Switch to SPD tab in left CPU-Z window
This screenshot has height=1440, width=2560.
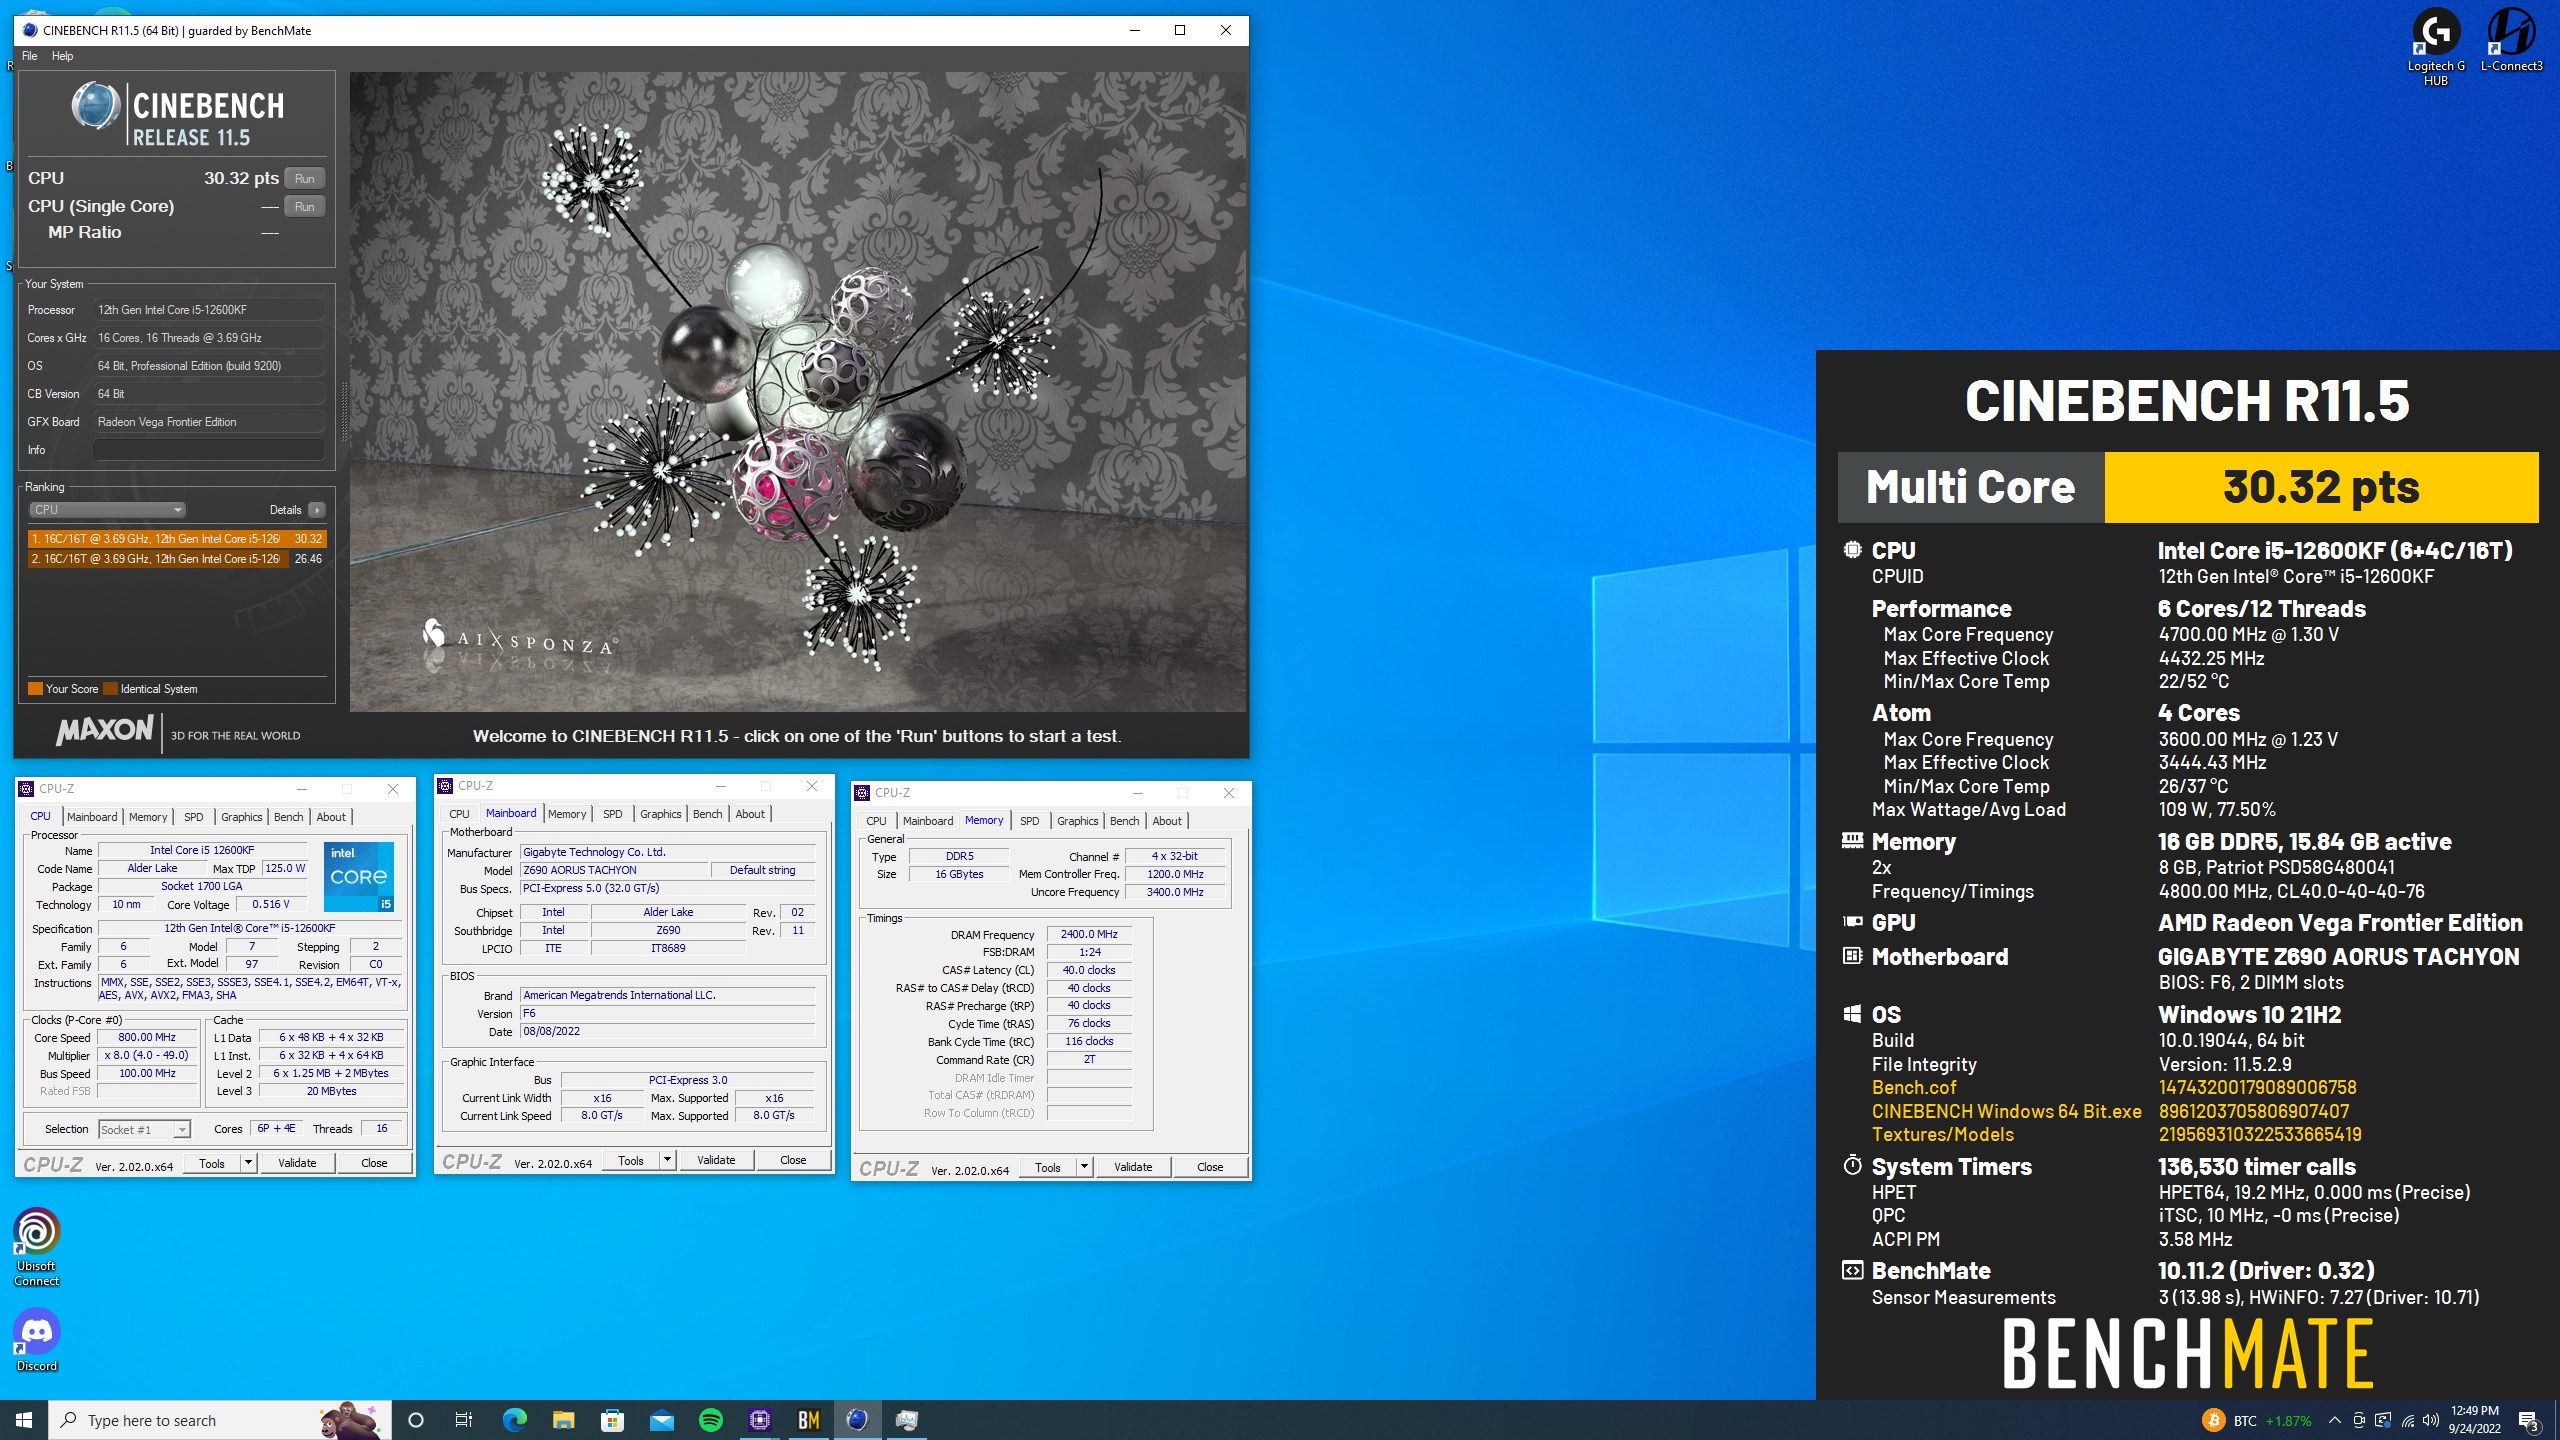[x=194, y=817]
